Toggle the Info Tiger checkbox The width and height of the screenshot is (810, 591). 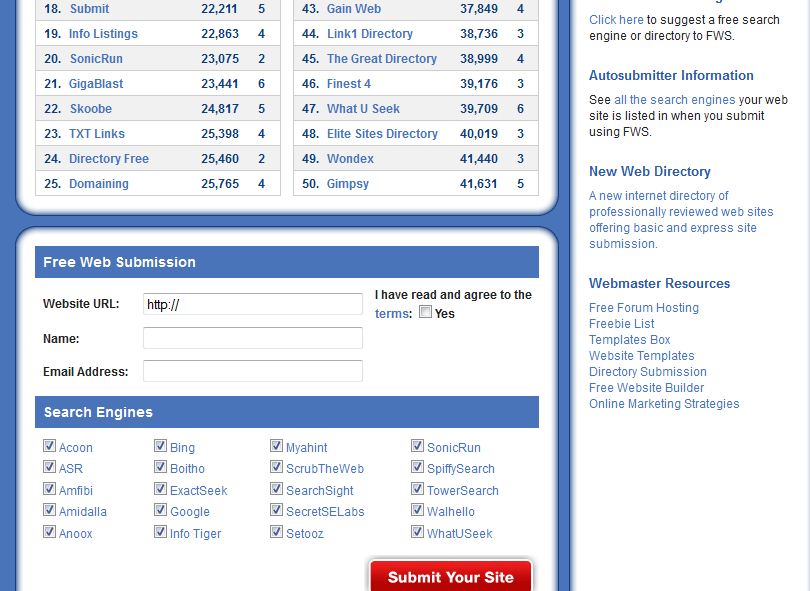tap(160, 532)
